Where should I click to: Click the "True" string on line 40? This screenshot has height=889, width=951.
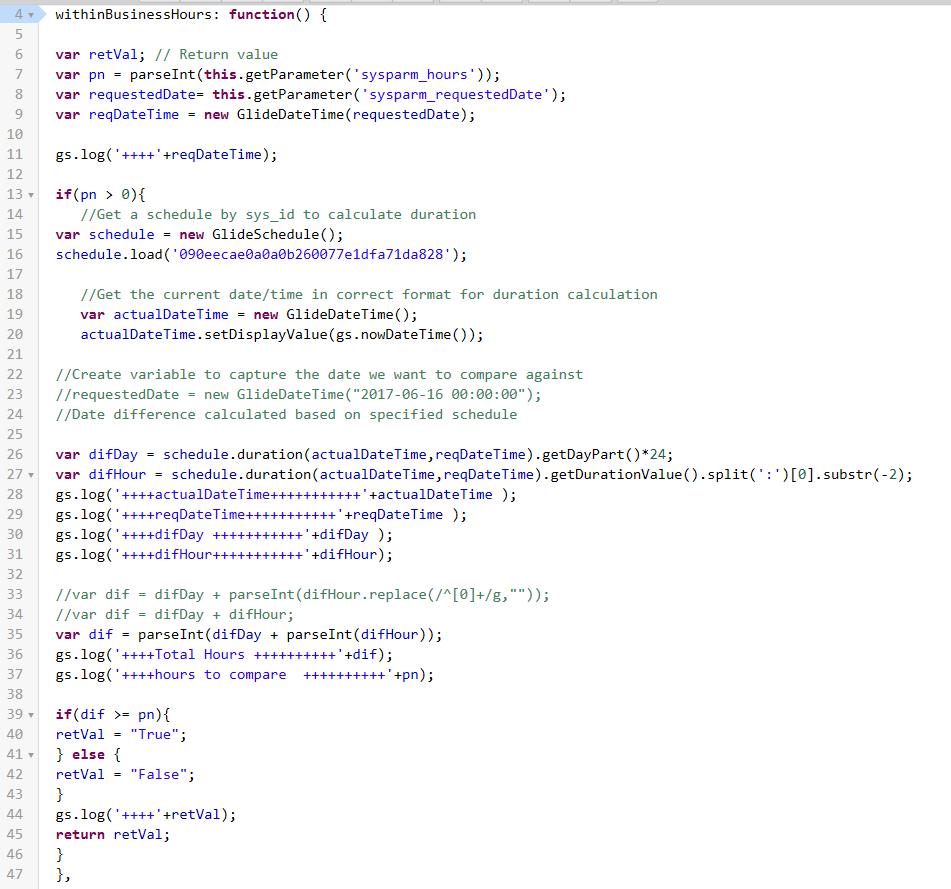point(155,735)
